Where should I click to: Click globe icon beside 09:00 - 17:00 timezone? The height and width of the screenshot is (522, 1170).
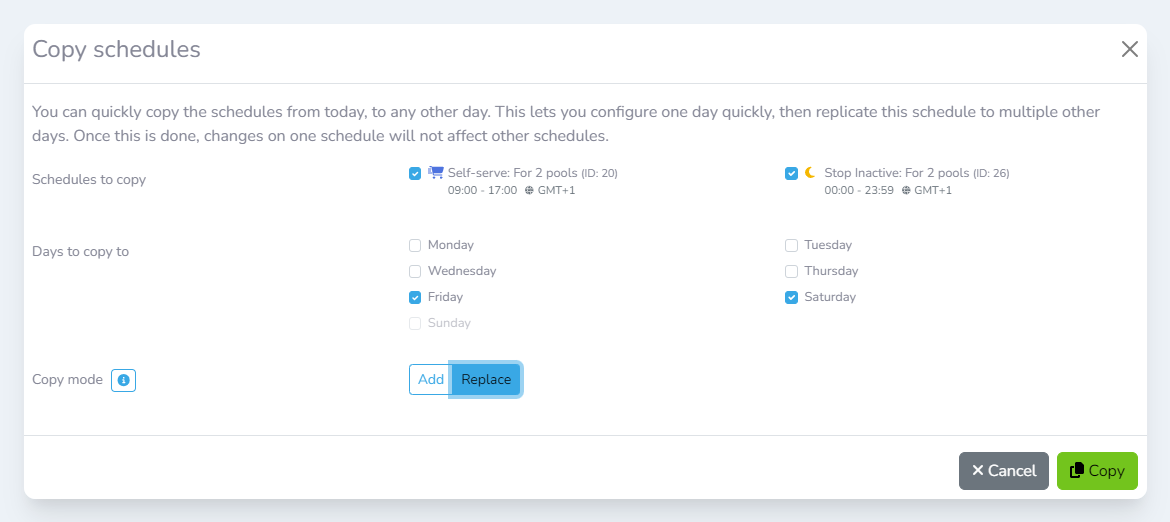tap(529, 190)
